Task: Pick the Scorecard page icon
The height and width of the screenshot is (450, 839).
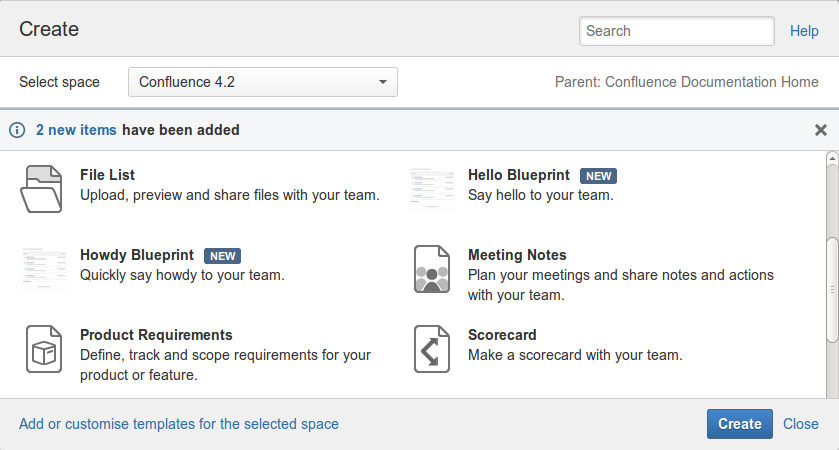Action: pos(432,349)
